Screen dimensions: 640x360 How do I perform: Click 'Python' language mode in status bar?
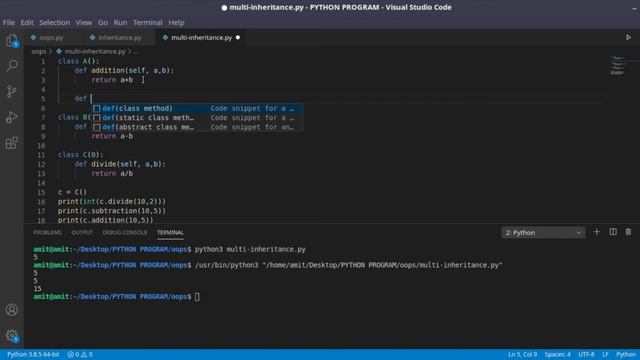[626, 354]
